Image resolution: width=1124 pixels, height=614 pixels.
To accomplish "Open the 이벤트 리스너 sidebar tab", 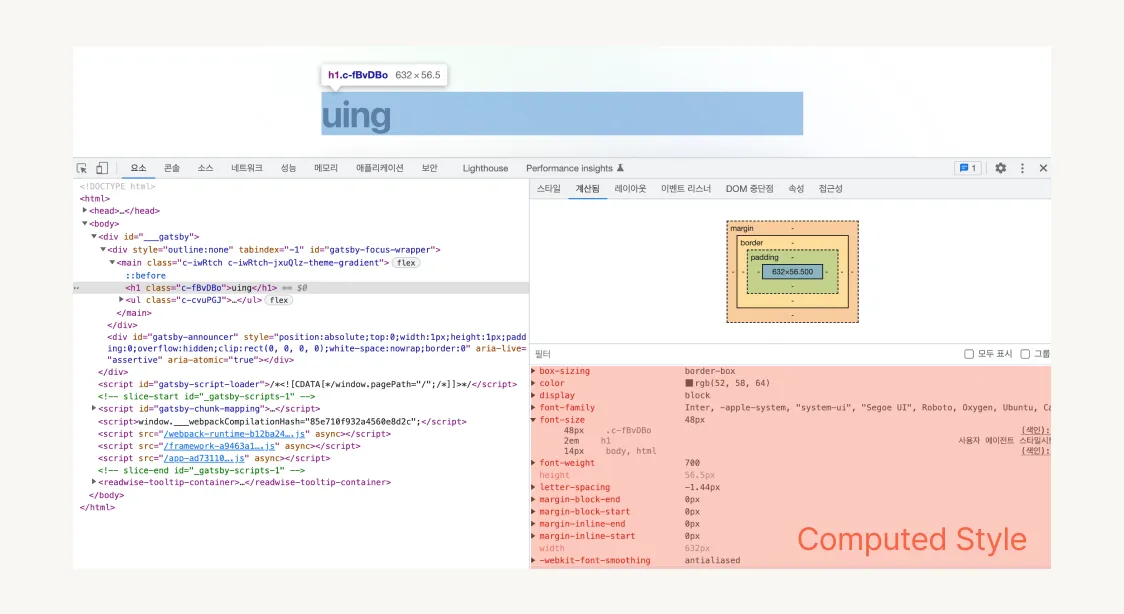I will coord(685,189).
